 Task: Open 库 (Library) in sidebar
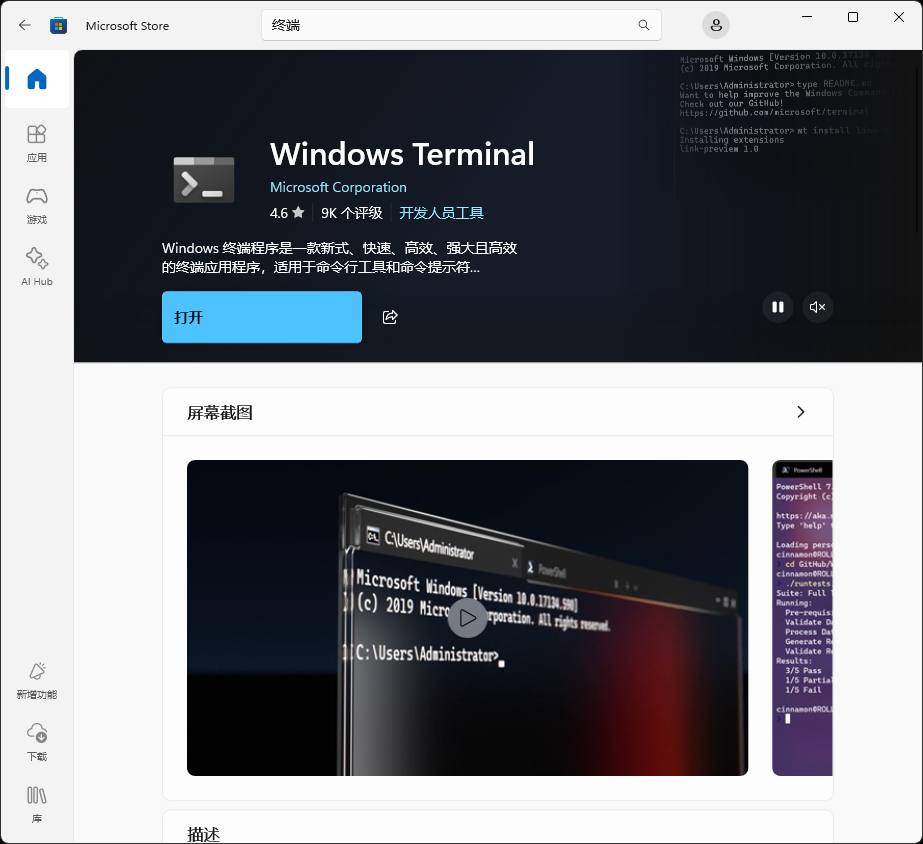click(37, 803)
